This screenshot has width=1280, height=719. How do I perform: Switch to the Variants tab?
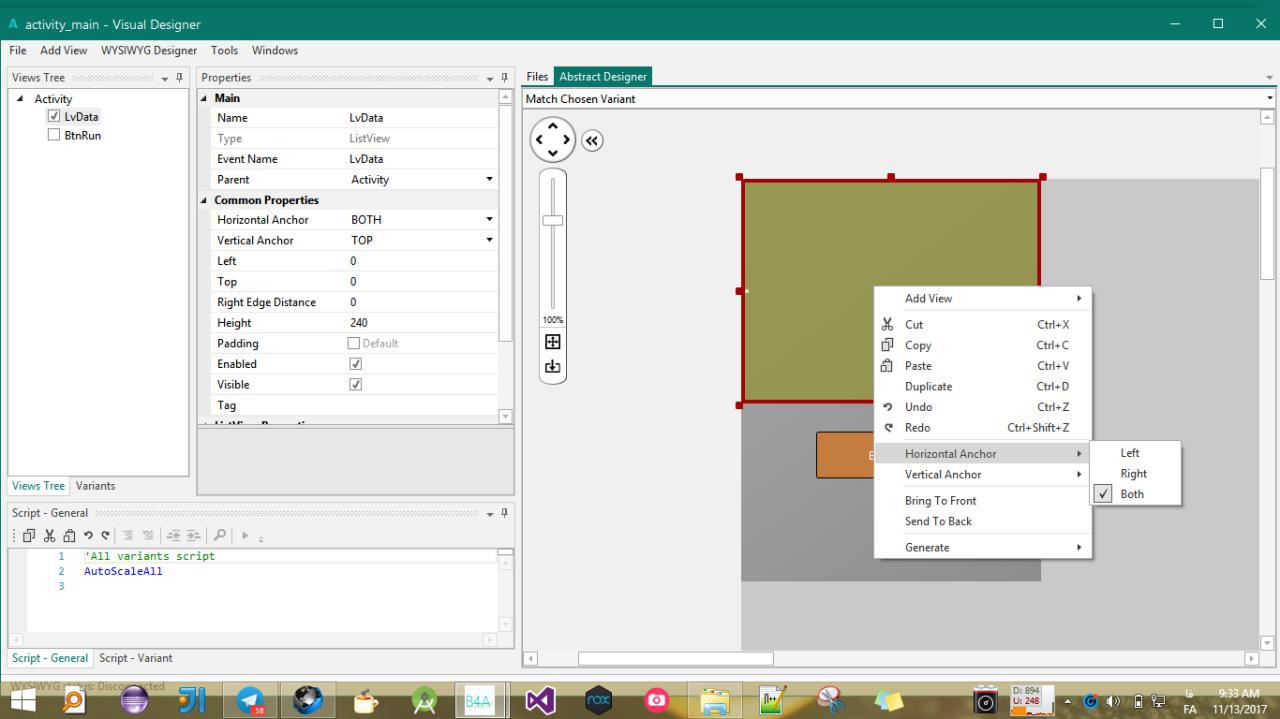click(x=95, y=486)
